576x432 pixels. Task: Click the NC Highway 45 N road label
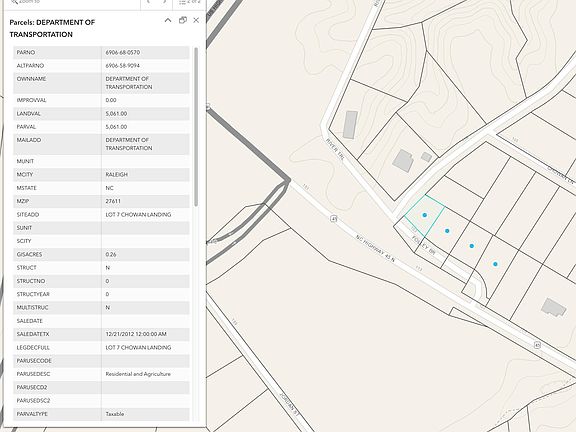pos(375,249)
